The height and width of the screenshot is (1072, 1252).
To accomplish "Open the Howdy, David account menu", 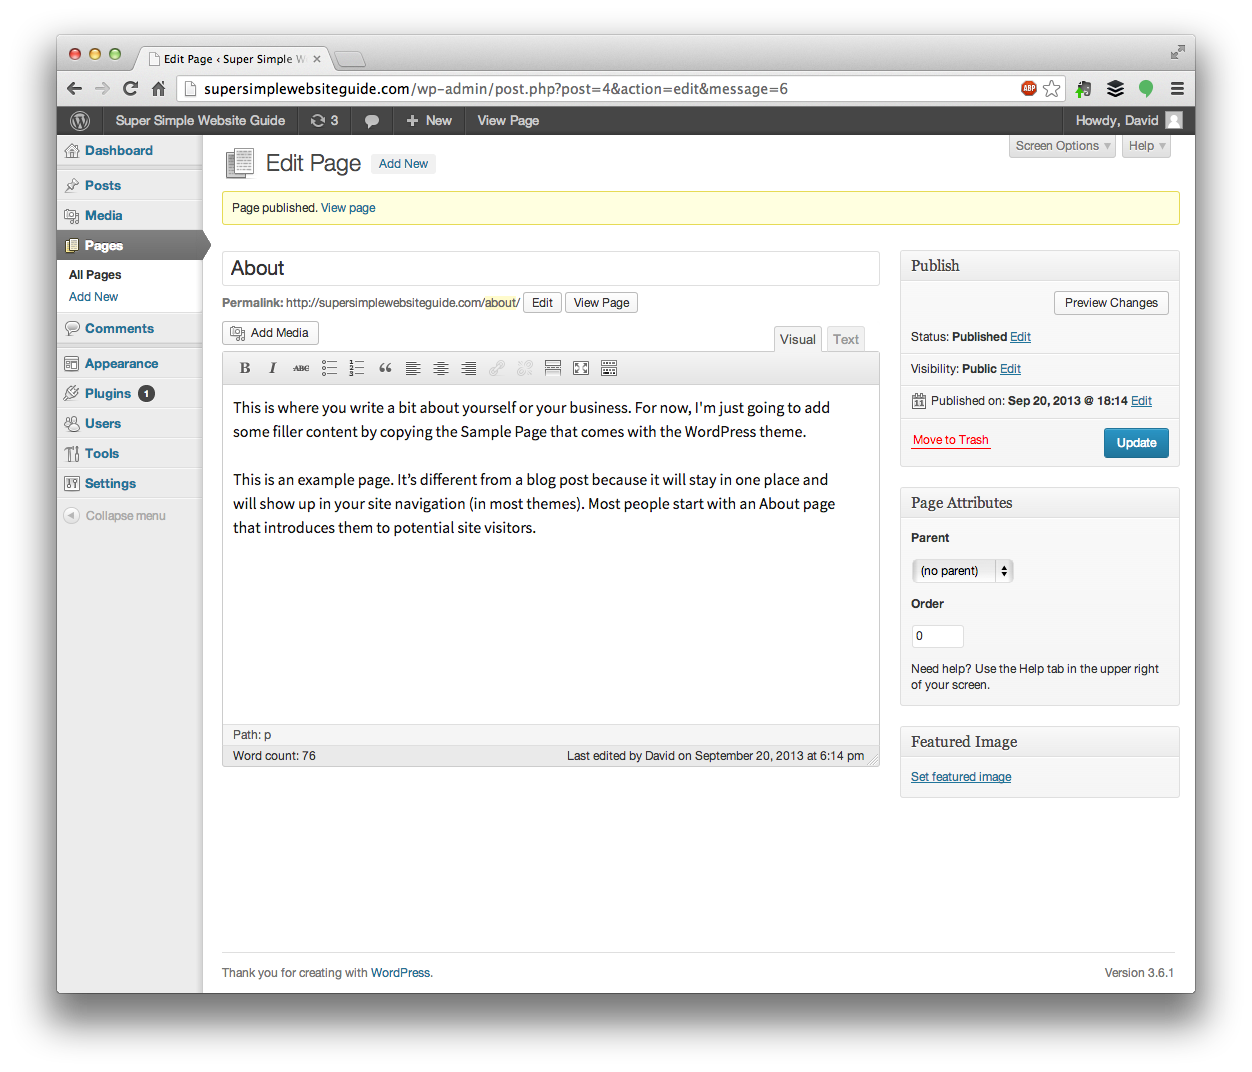I will (x=1128, y=121).
